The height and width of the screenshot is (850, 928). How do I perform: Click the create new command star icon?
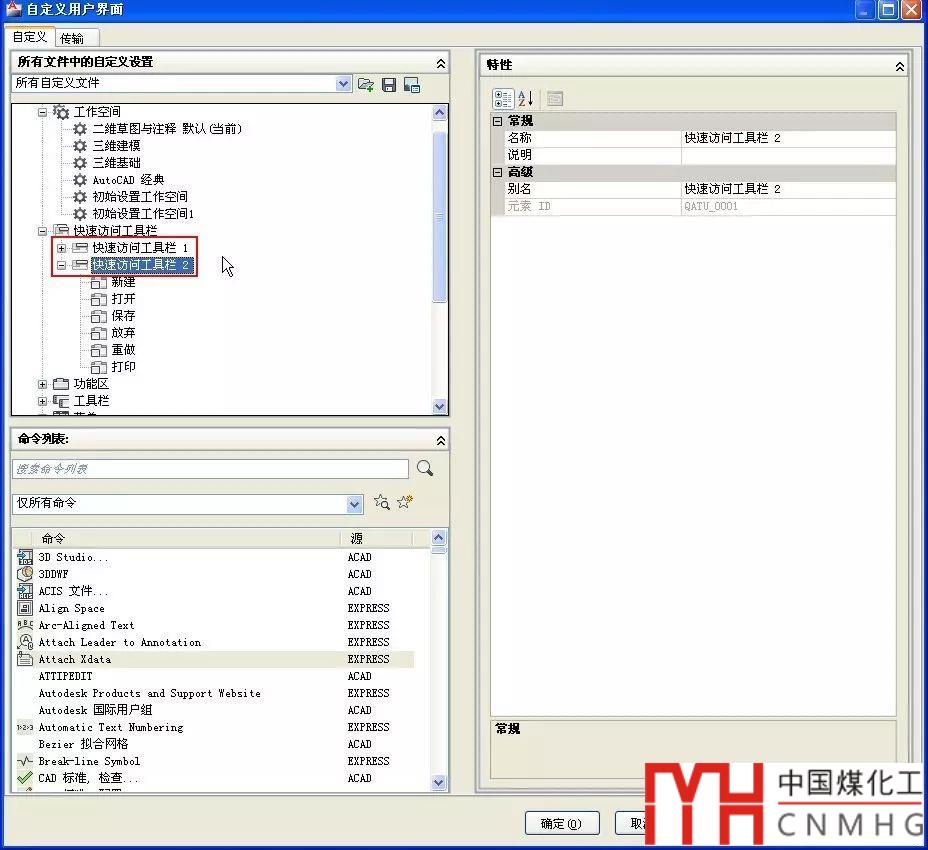pos(405,502)
